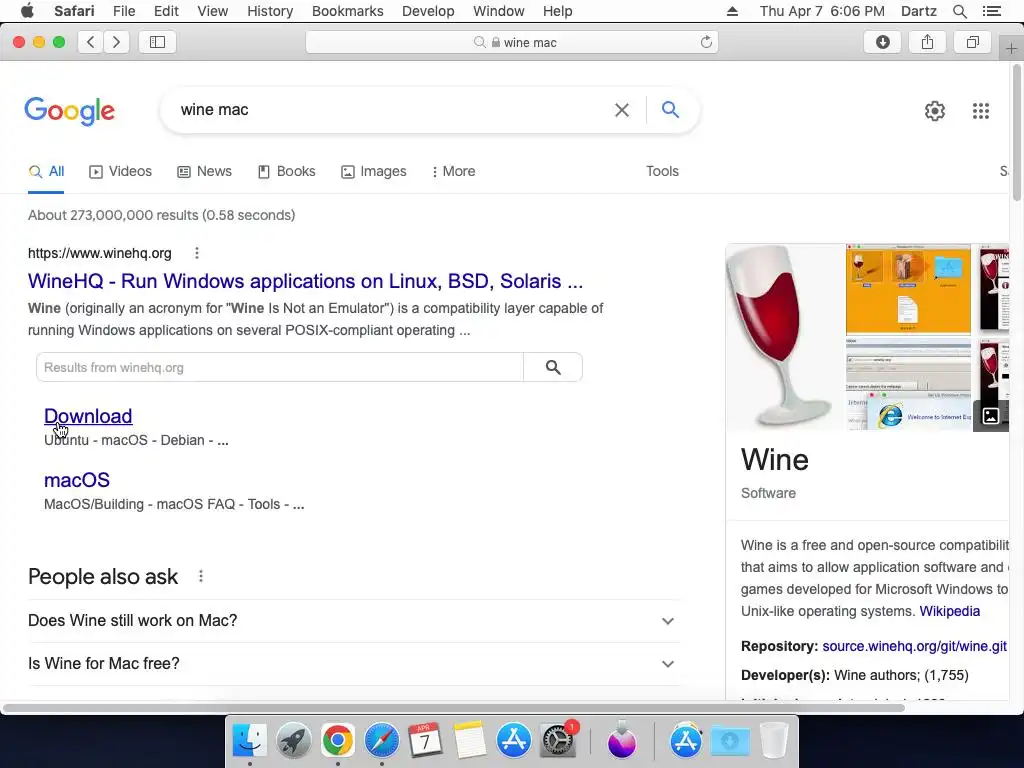Screen dimensions: 1024x768
Task: Launch Launchpad from the Dock
Action: point(293,740)
